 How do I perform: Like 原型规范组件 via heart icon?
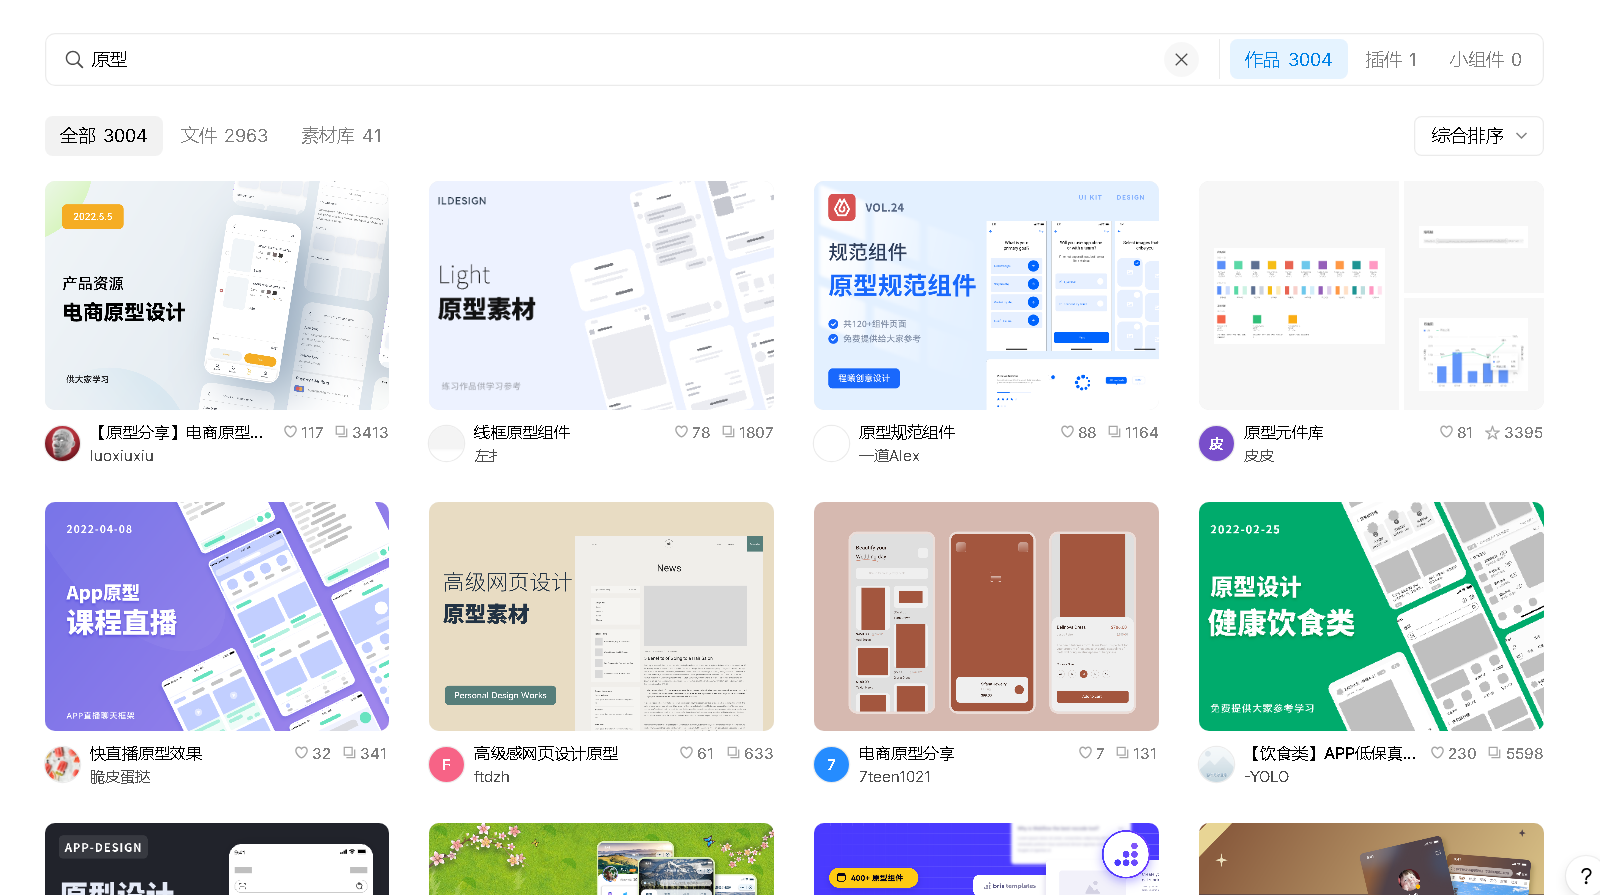pyautogui.click(x=1067, y=432)
